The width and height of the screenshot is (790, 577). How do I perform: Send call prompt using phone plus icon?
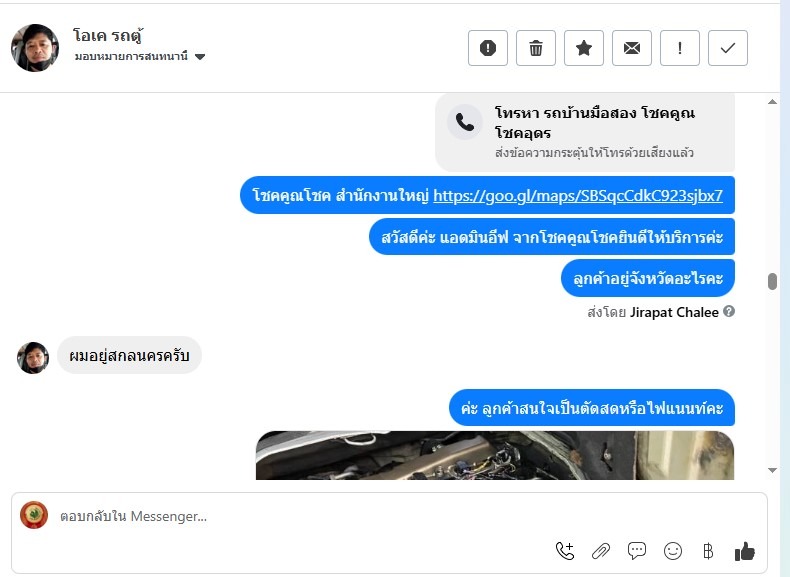click(565, 551)
